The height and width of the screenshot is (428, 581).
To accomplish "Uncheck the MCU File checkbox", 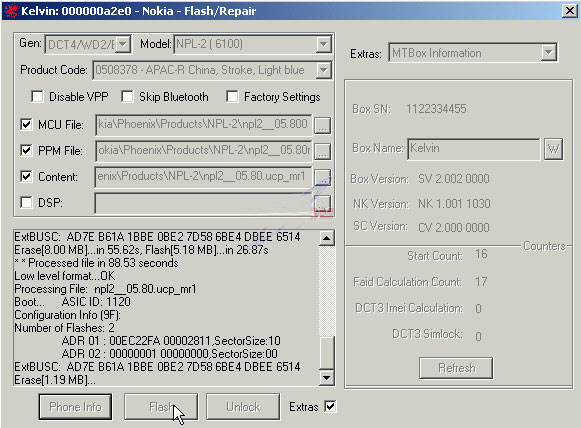I will click(x=26, y=125).
